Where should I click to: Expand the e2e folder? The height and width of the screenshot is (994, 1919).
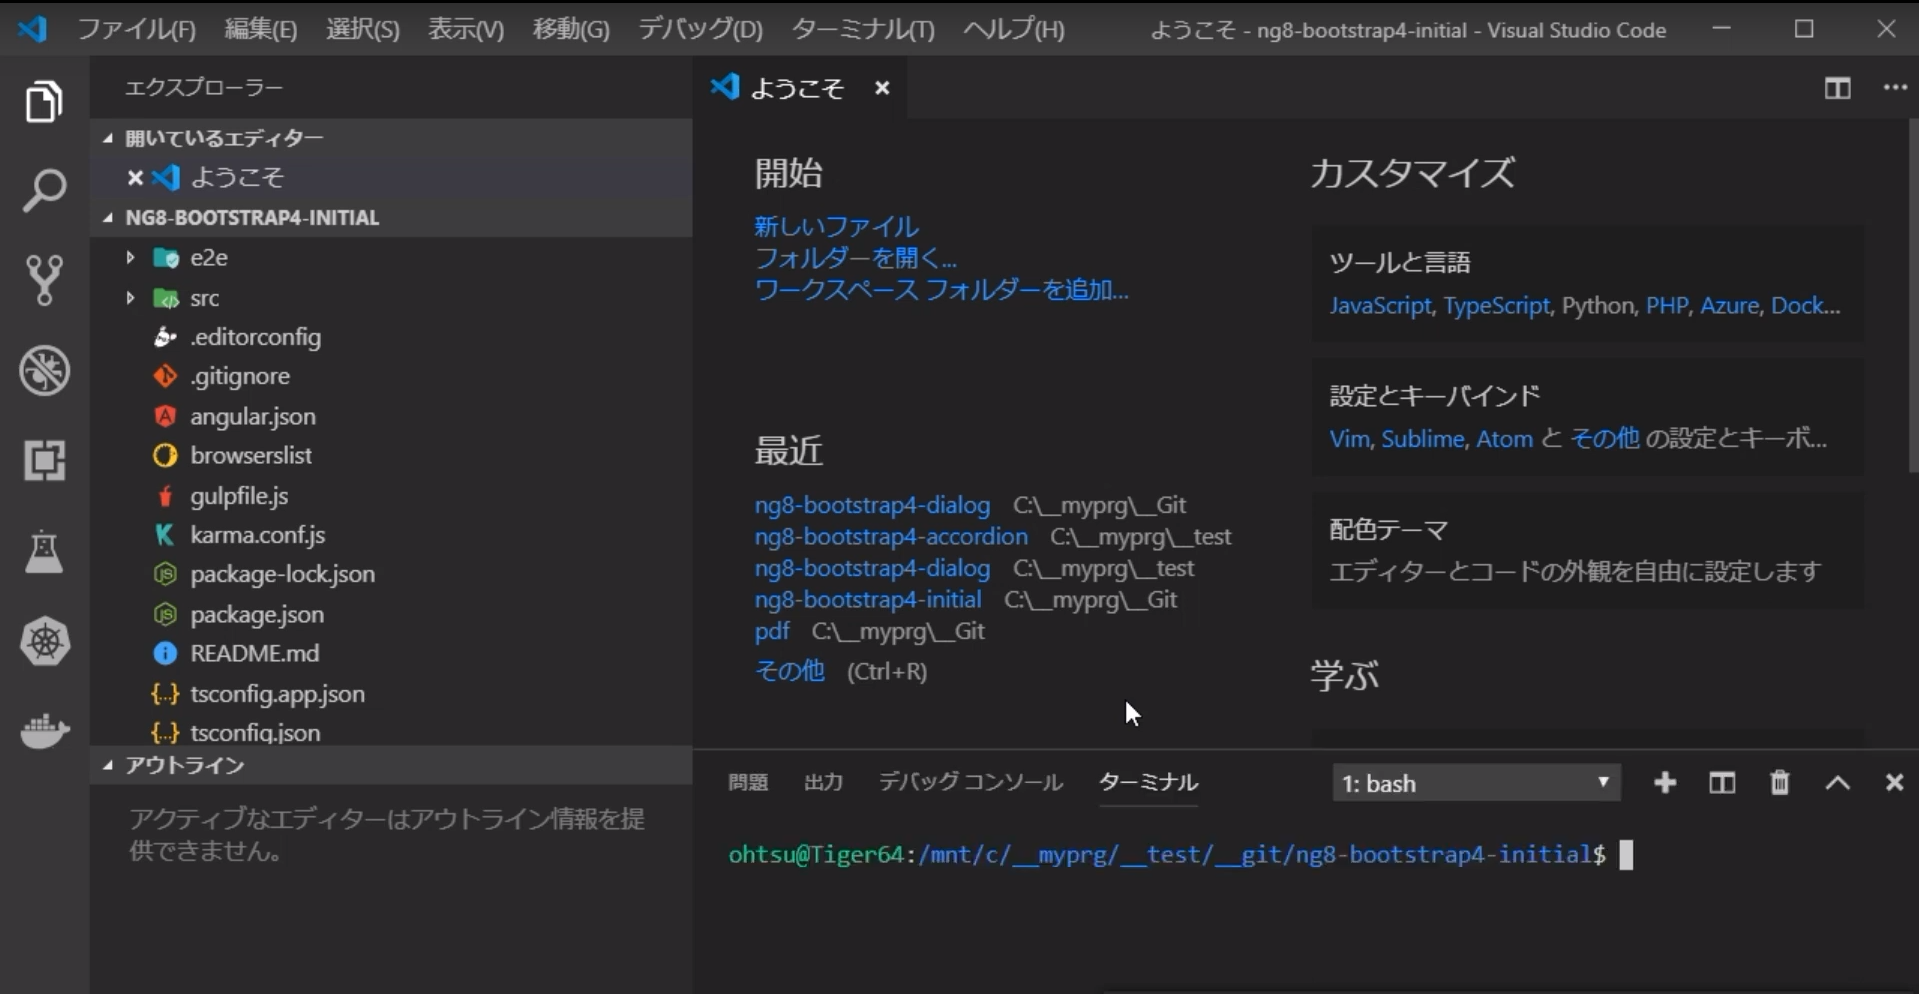[x=130, y=257]
